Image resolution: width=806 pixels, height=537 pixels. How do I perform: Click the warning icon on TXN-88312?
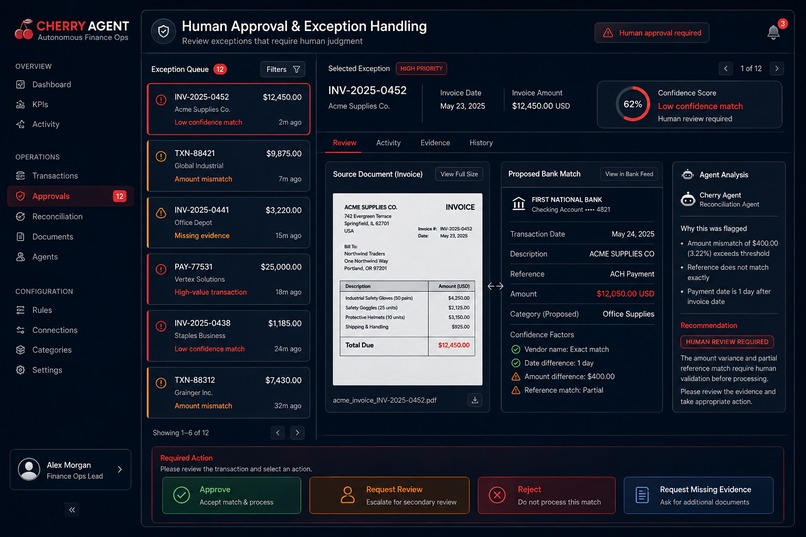pyautogui.click(x=161, y=383)
